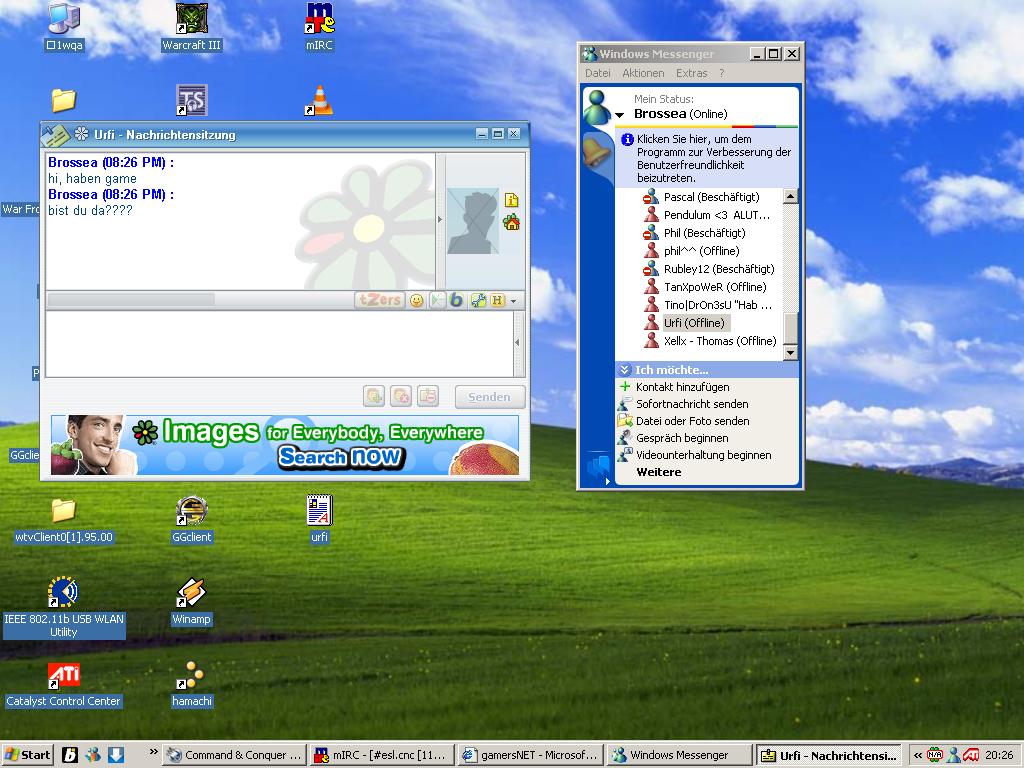Open the urfi document icon on desktop
1024x768 pixels.
(319, 519)
